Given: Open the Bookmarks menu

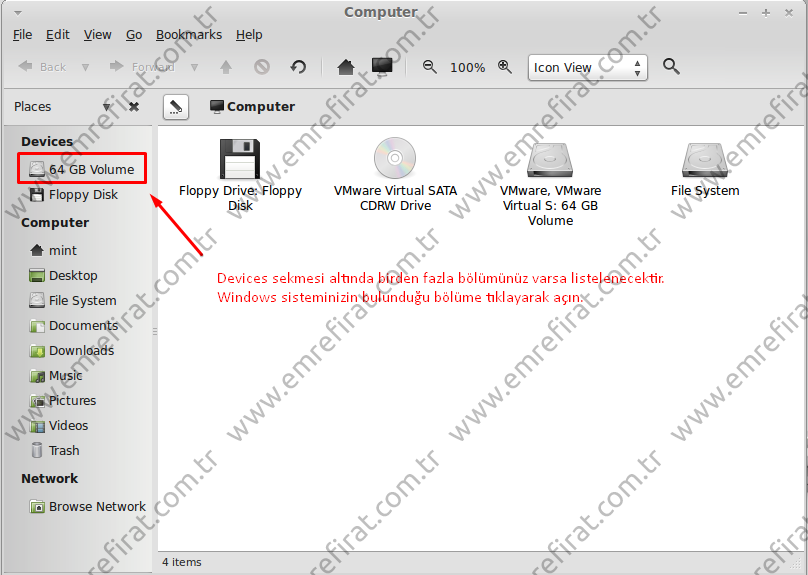Looking at the screenshot, I should 189,34.
